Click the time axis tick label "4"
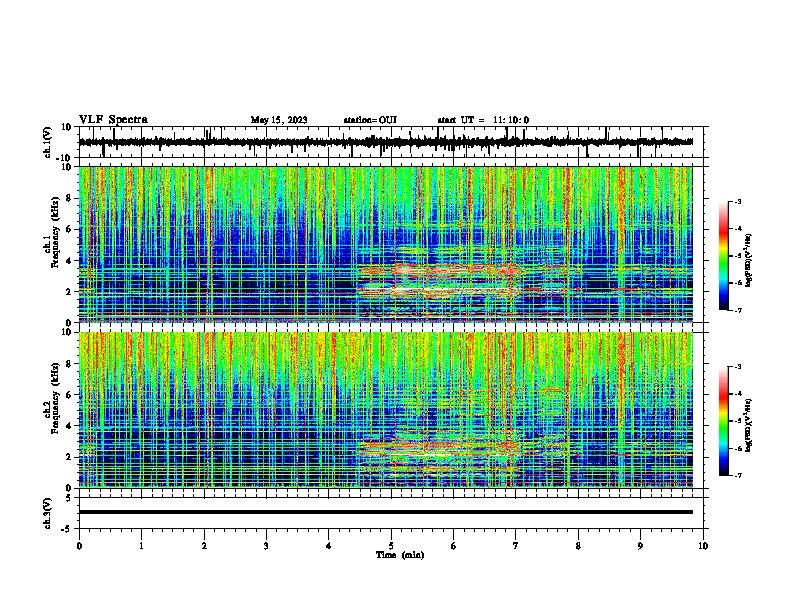 [x=329, y=546]
